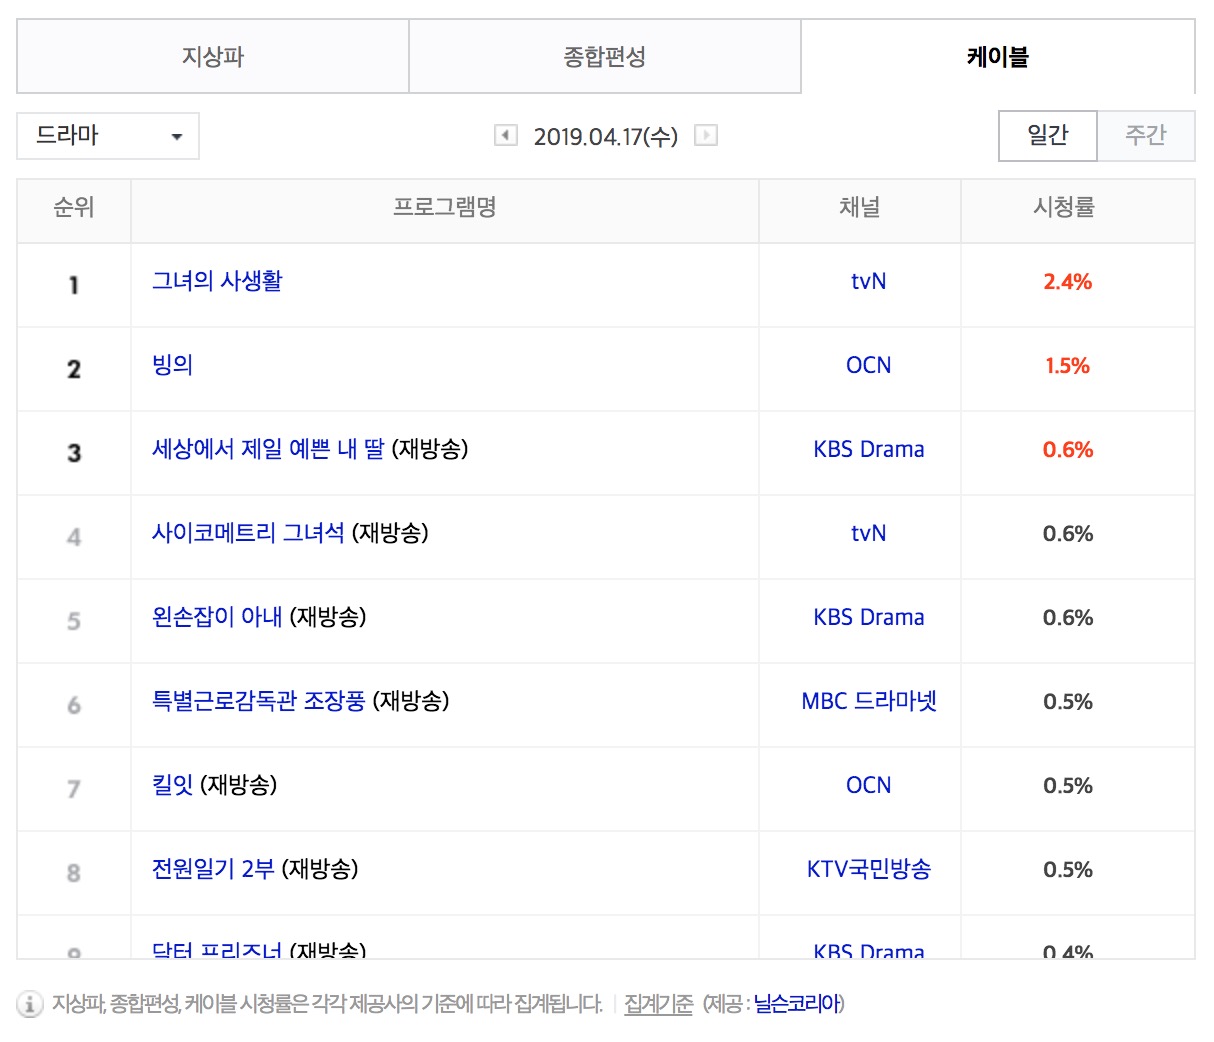Open 빙의 program link
The image size is (1214, 1042).
[172, 365]
